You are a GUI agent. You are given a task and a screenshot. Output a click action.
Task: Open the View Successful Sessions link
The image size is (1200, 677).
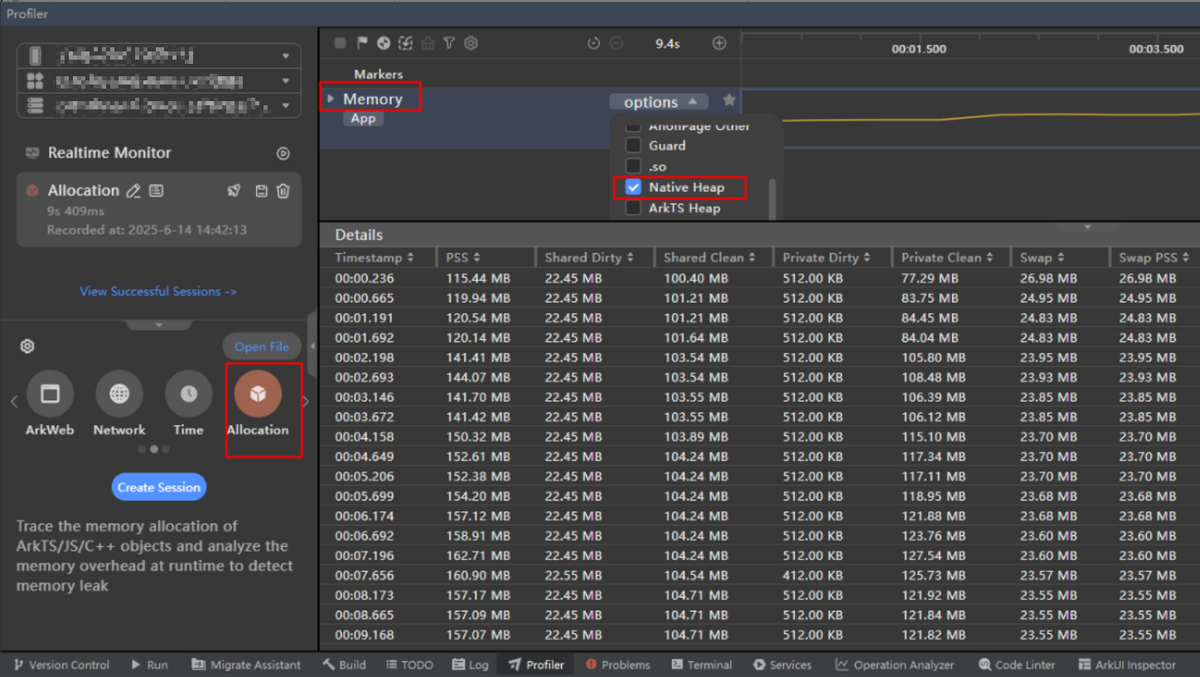click(158, 292)
